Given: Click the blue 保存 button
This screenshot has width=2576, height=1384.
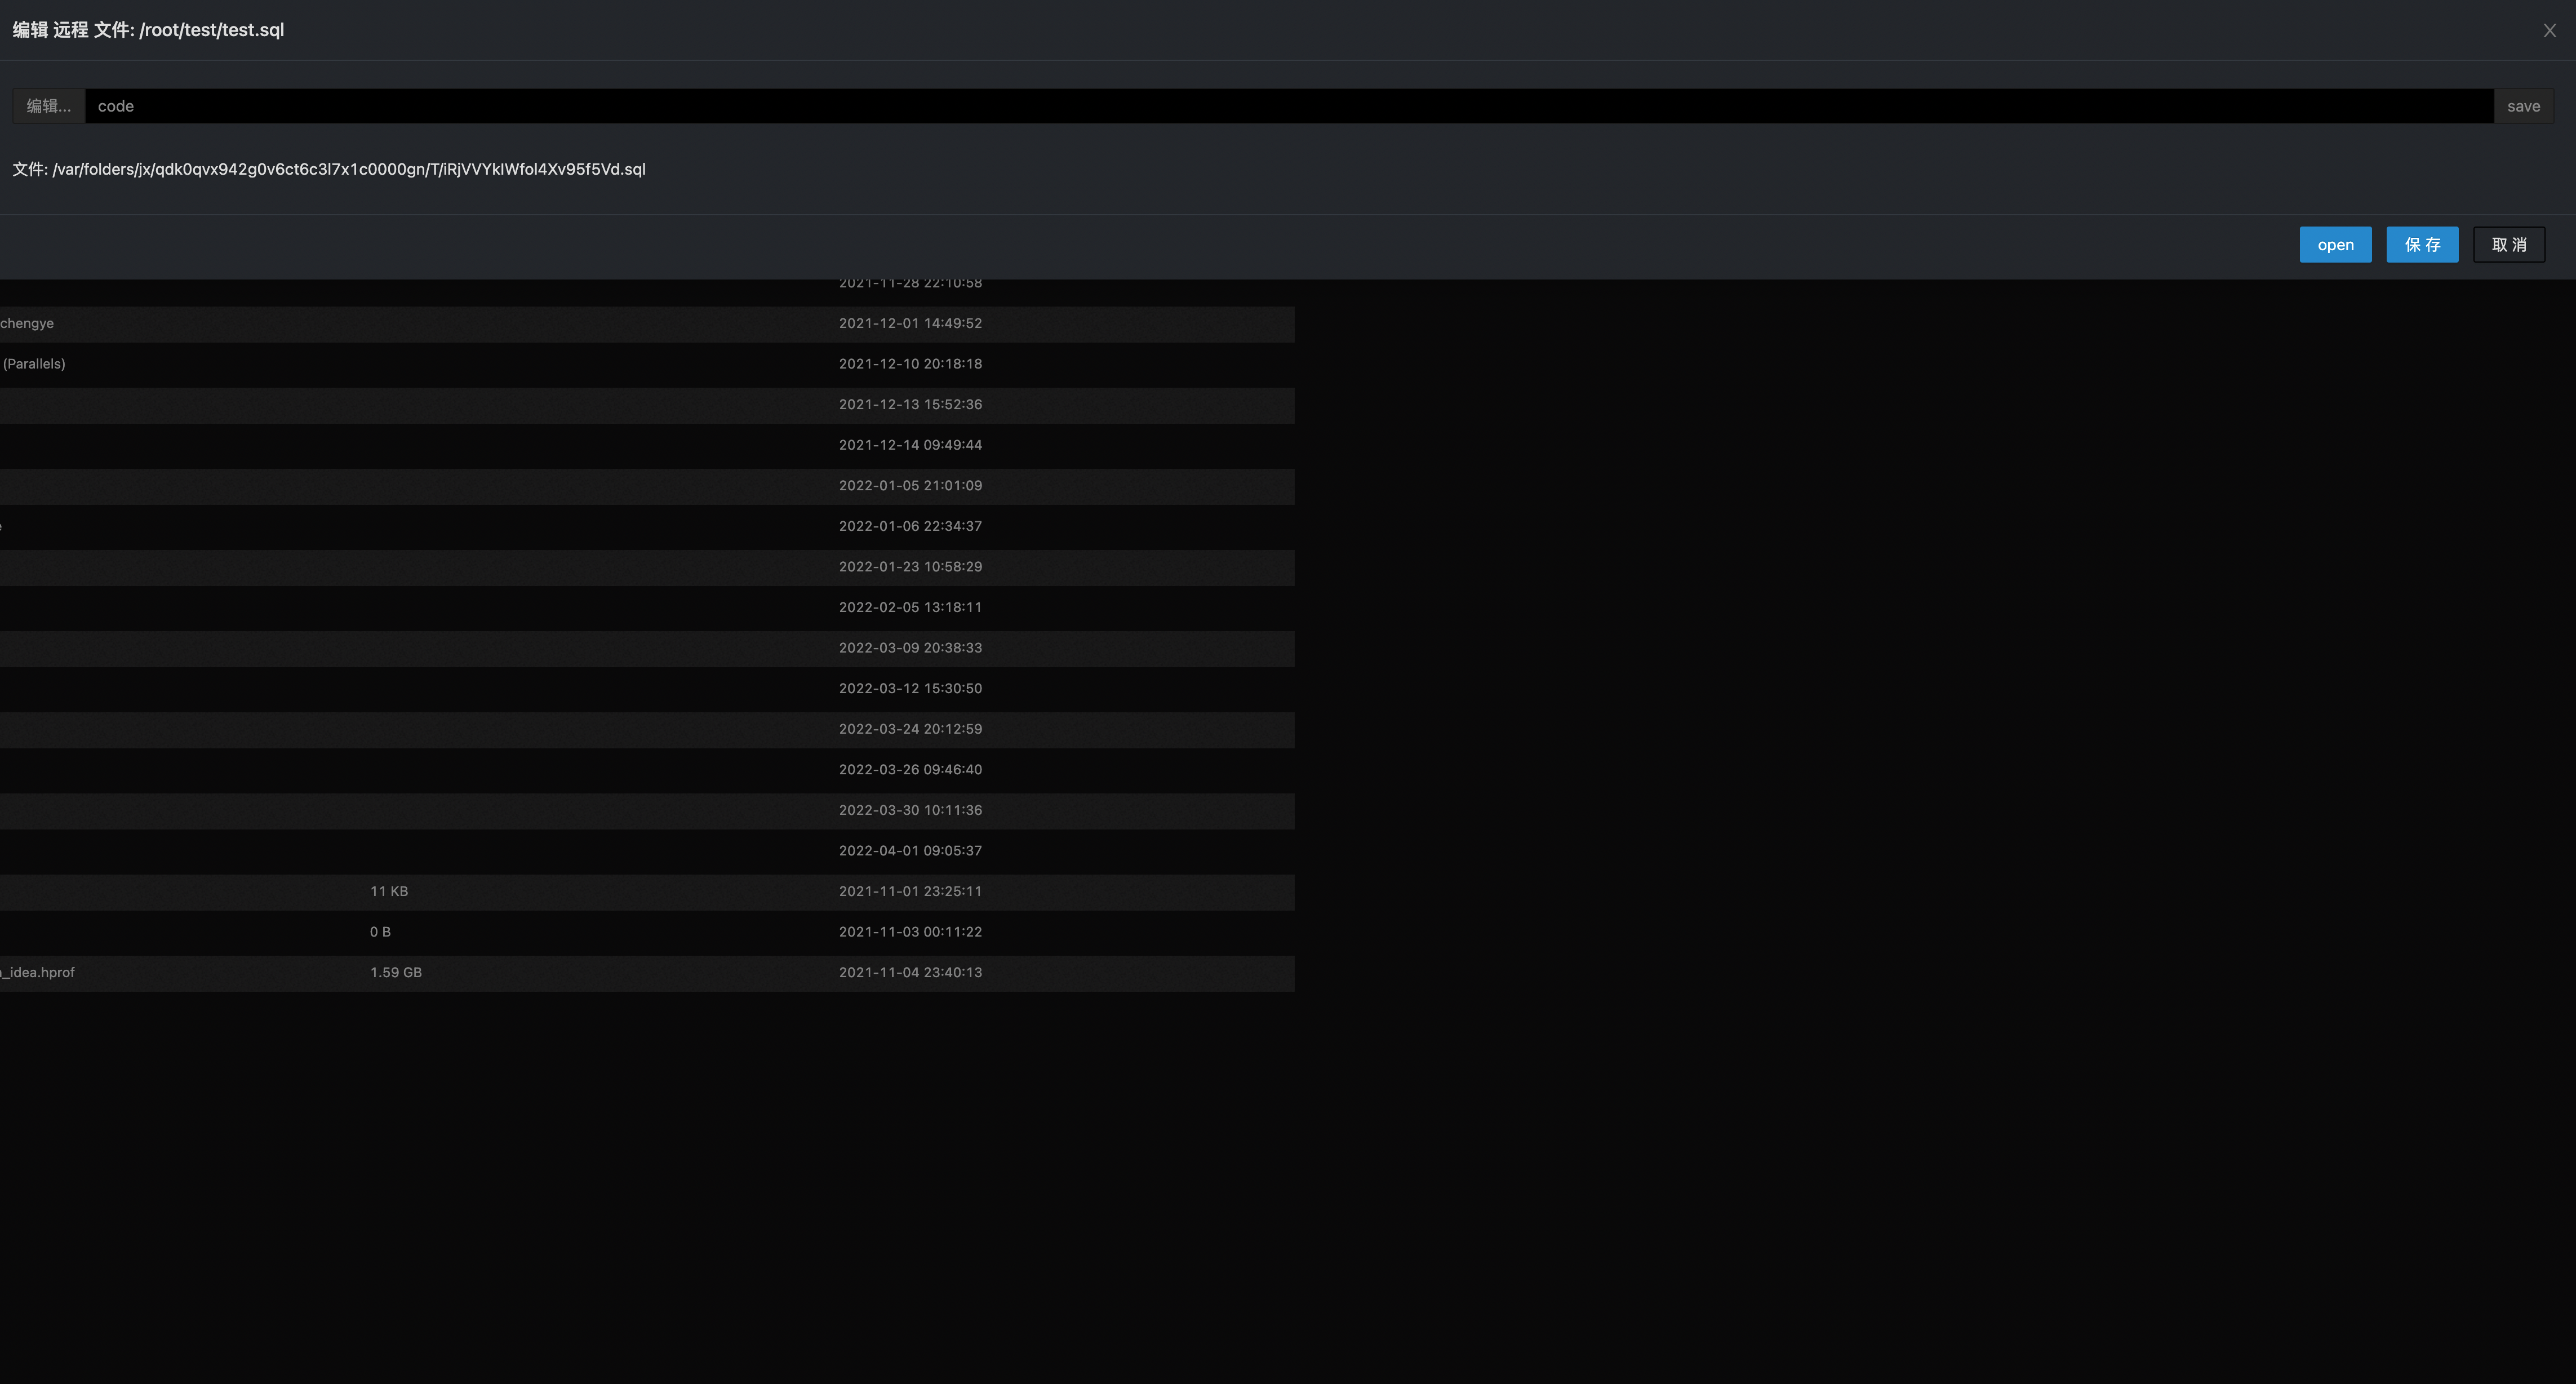Looking at the screenshot, I should tap(2422, 245).
